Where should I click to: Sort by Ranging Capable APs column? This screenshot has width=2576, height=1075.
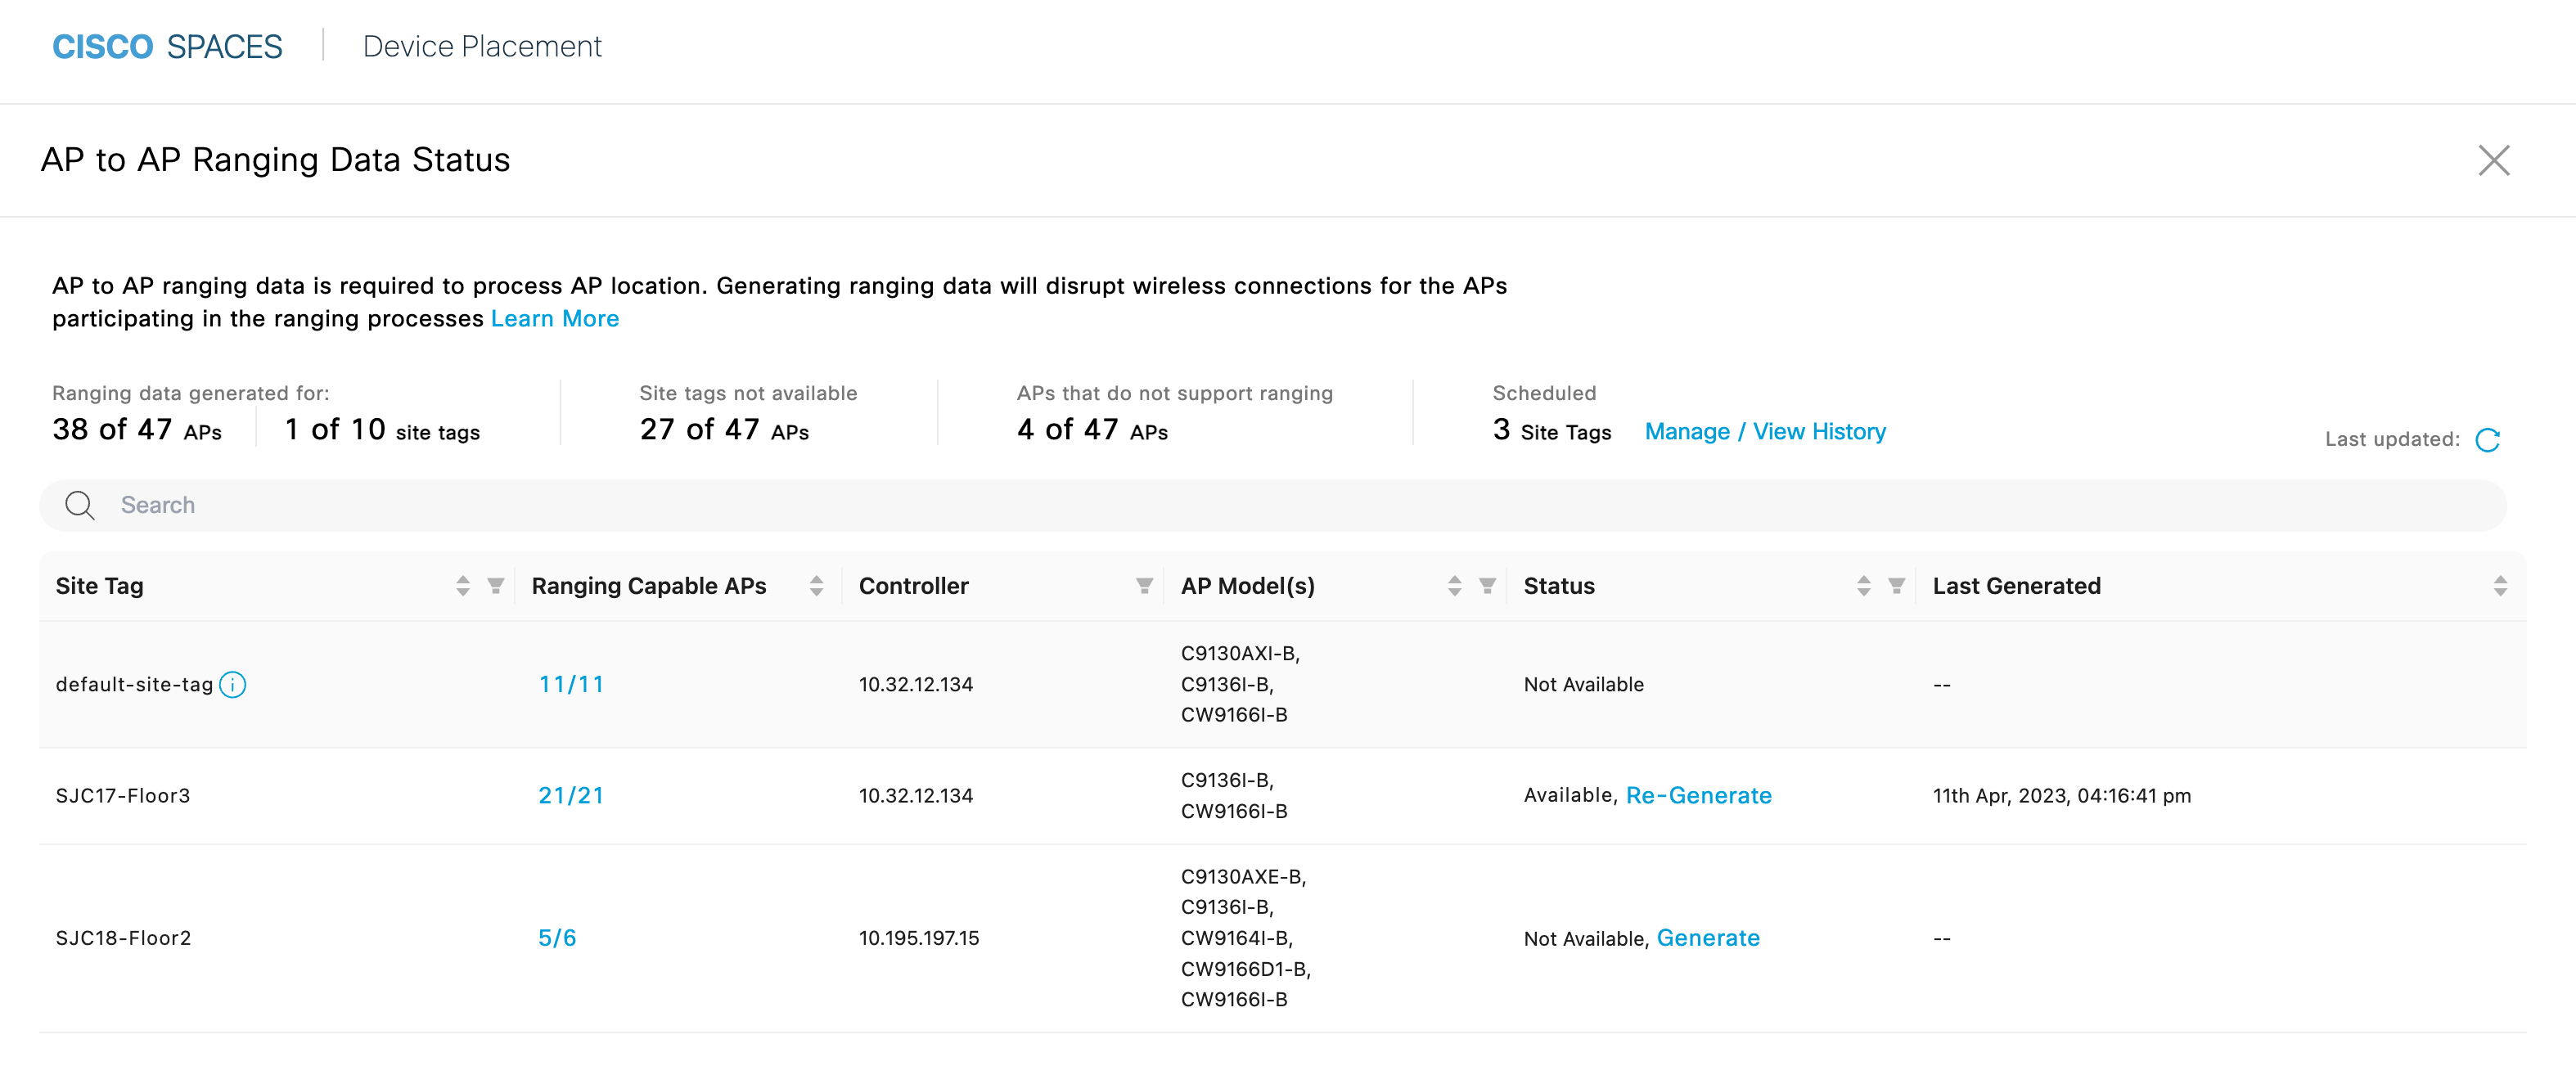point(816,586)
